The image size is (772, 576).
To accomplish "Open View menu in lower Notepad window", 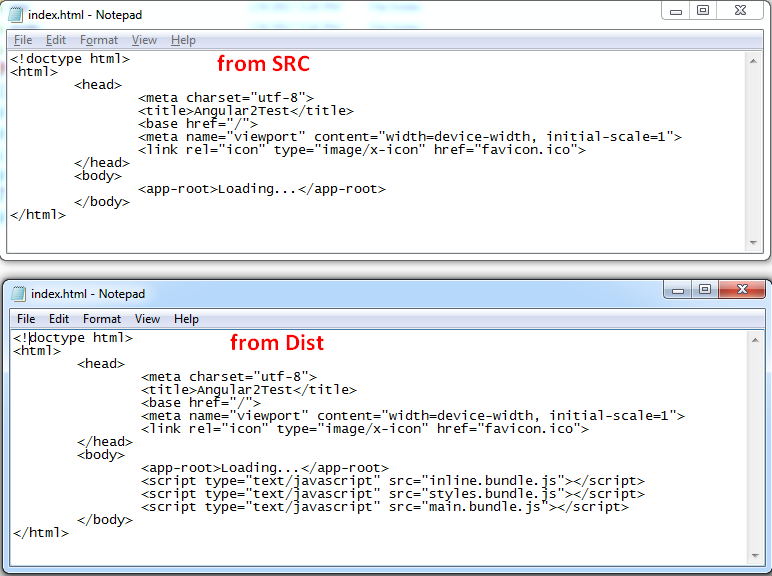I will click(x=147, y=319).
